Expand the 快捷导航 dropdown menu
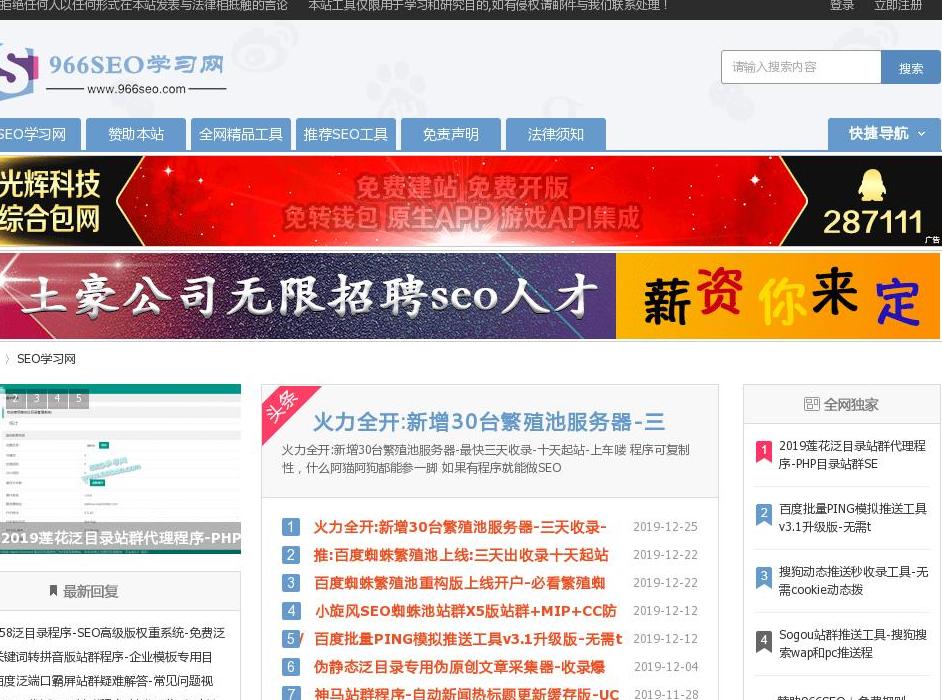The height and width of the screenshot is (700, 942). tap(884, 133)
